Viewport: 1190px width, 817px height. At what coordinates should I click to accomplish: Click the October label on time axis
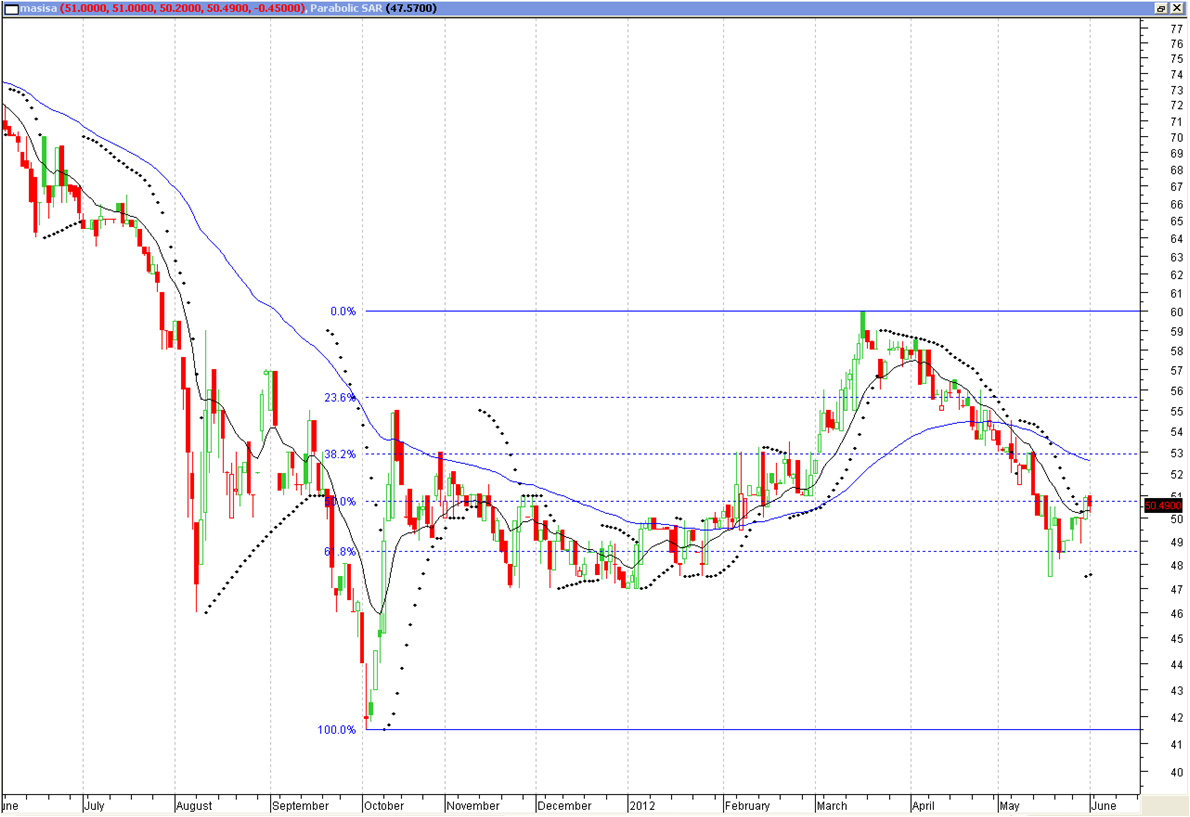pyautogui.click(x=385, y=806)
